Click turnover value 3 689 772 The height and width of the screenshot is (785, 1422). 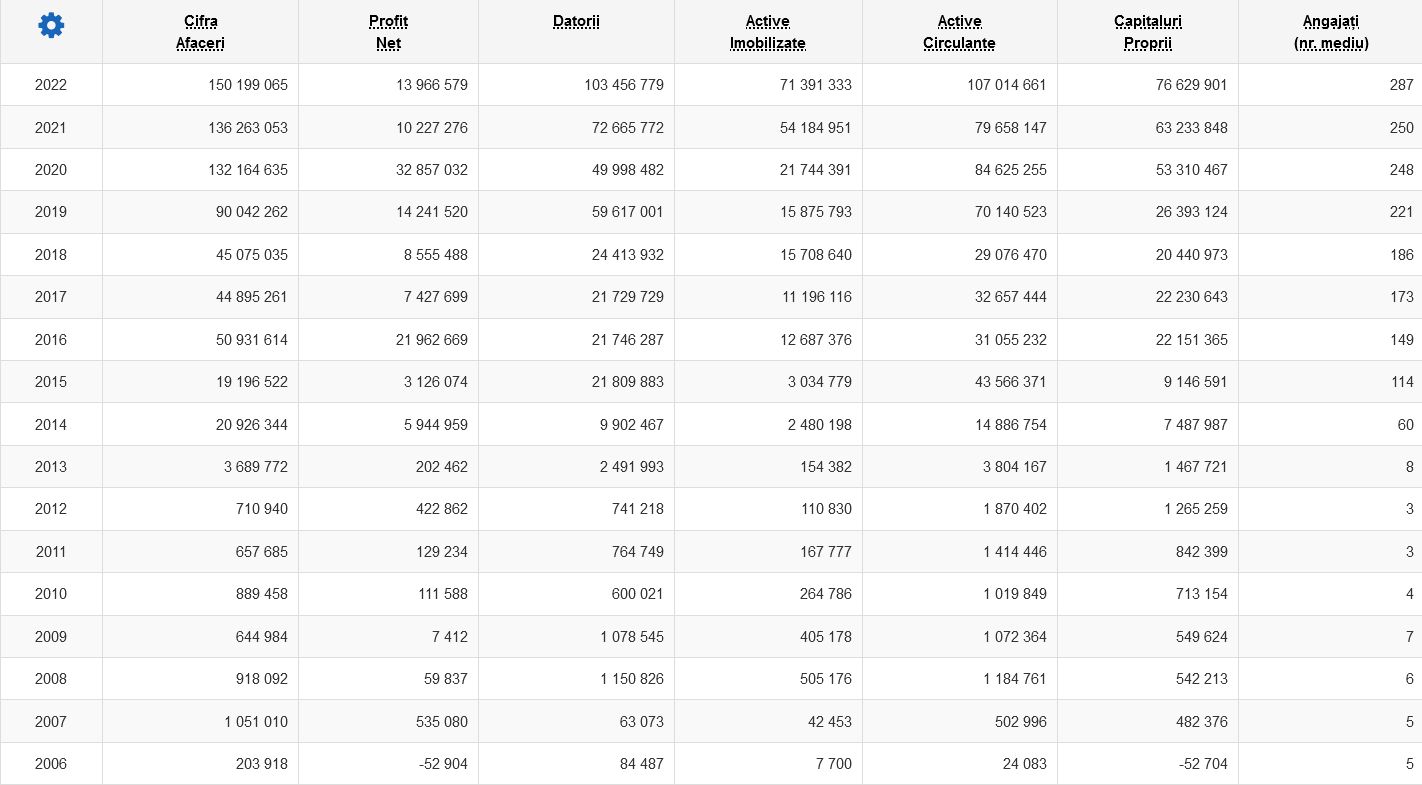coord(256,466)
